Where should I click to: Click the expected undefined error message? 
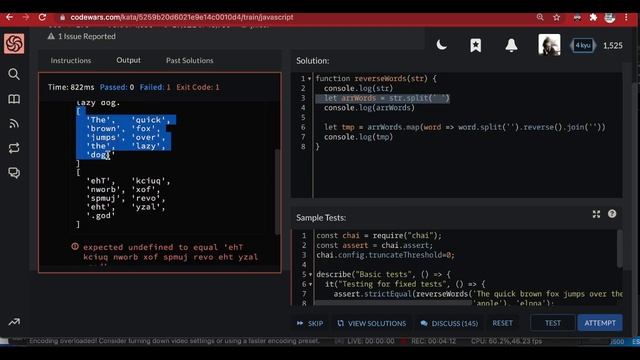click(171, 252)
